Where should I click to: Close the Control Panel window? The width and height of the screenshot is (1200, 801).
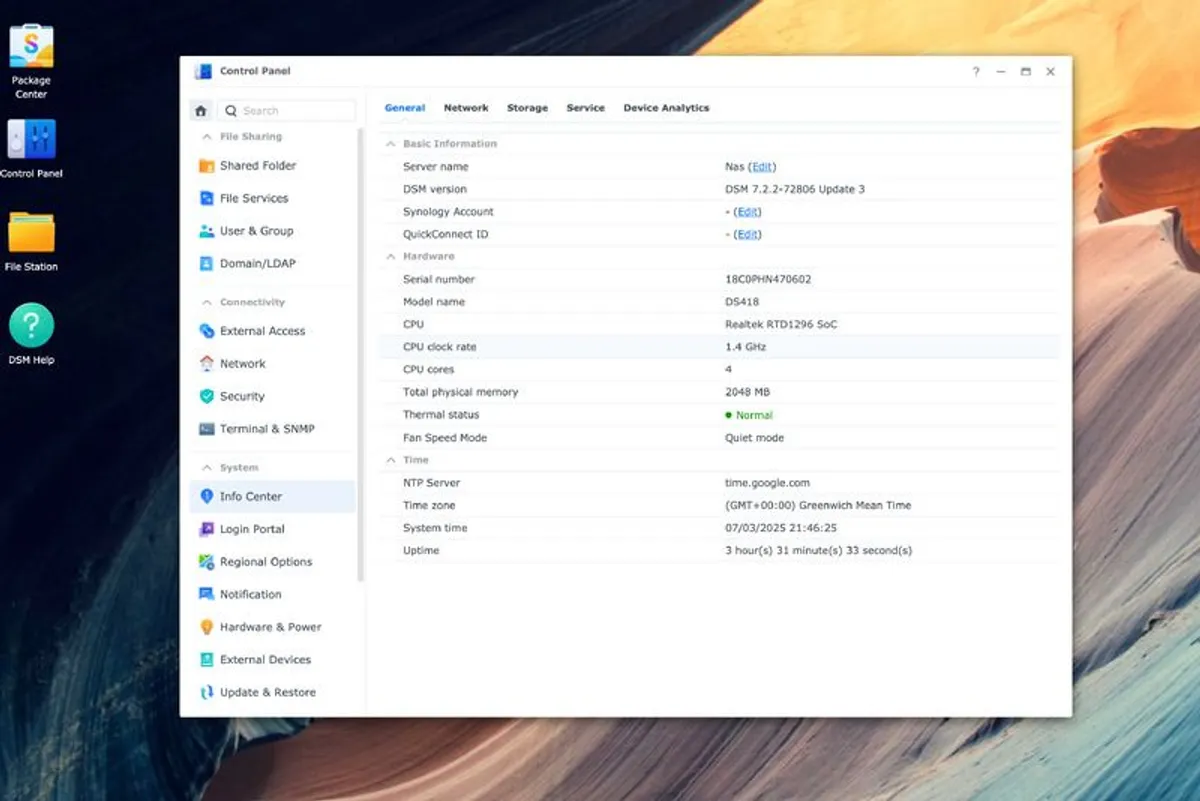[x=1050, y=72]
